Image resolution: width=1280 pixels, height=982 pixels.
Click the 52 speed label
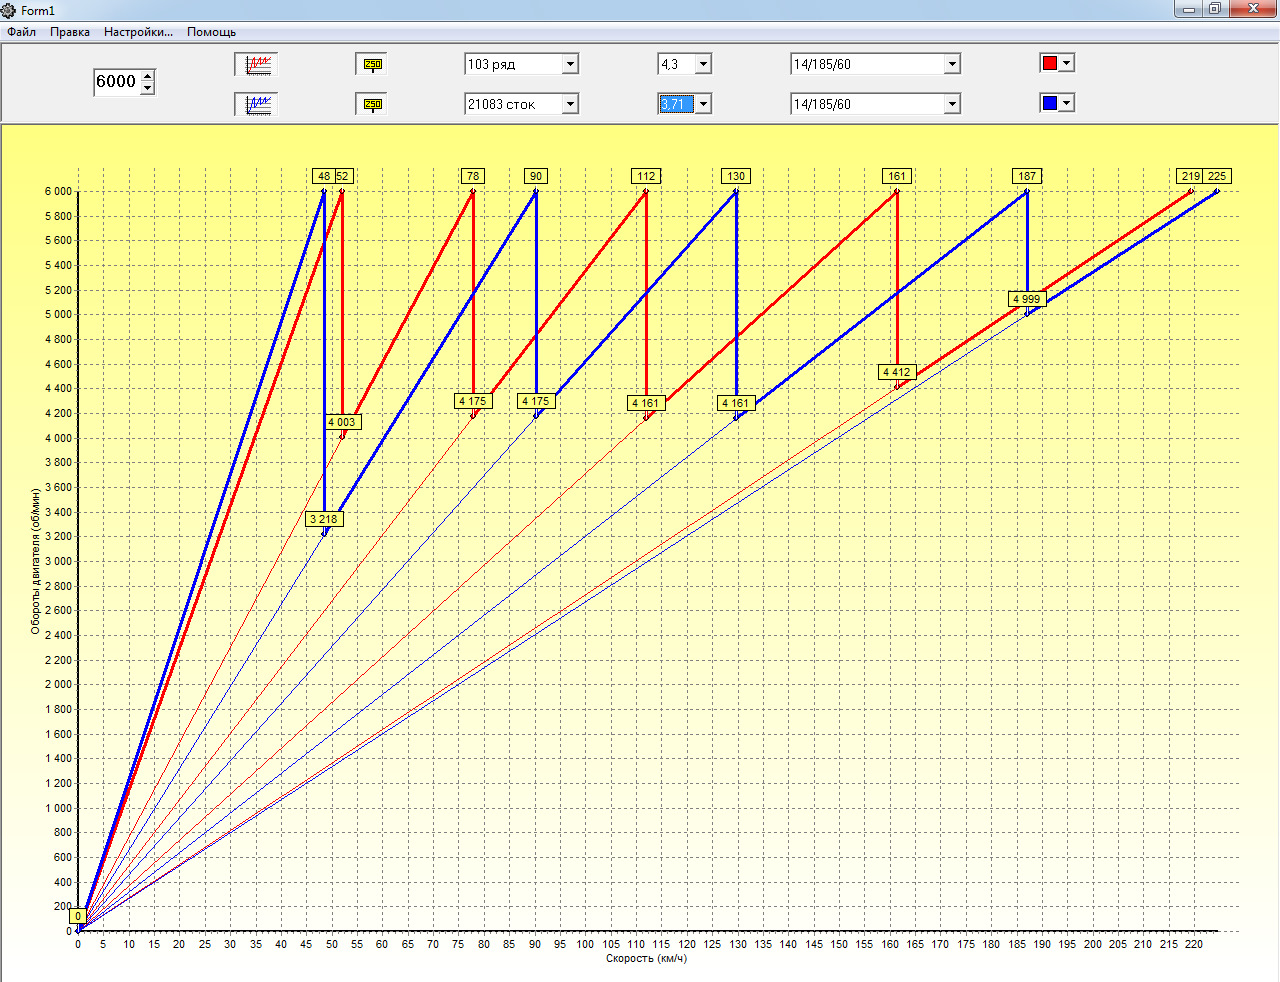point(343,176)
